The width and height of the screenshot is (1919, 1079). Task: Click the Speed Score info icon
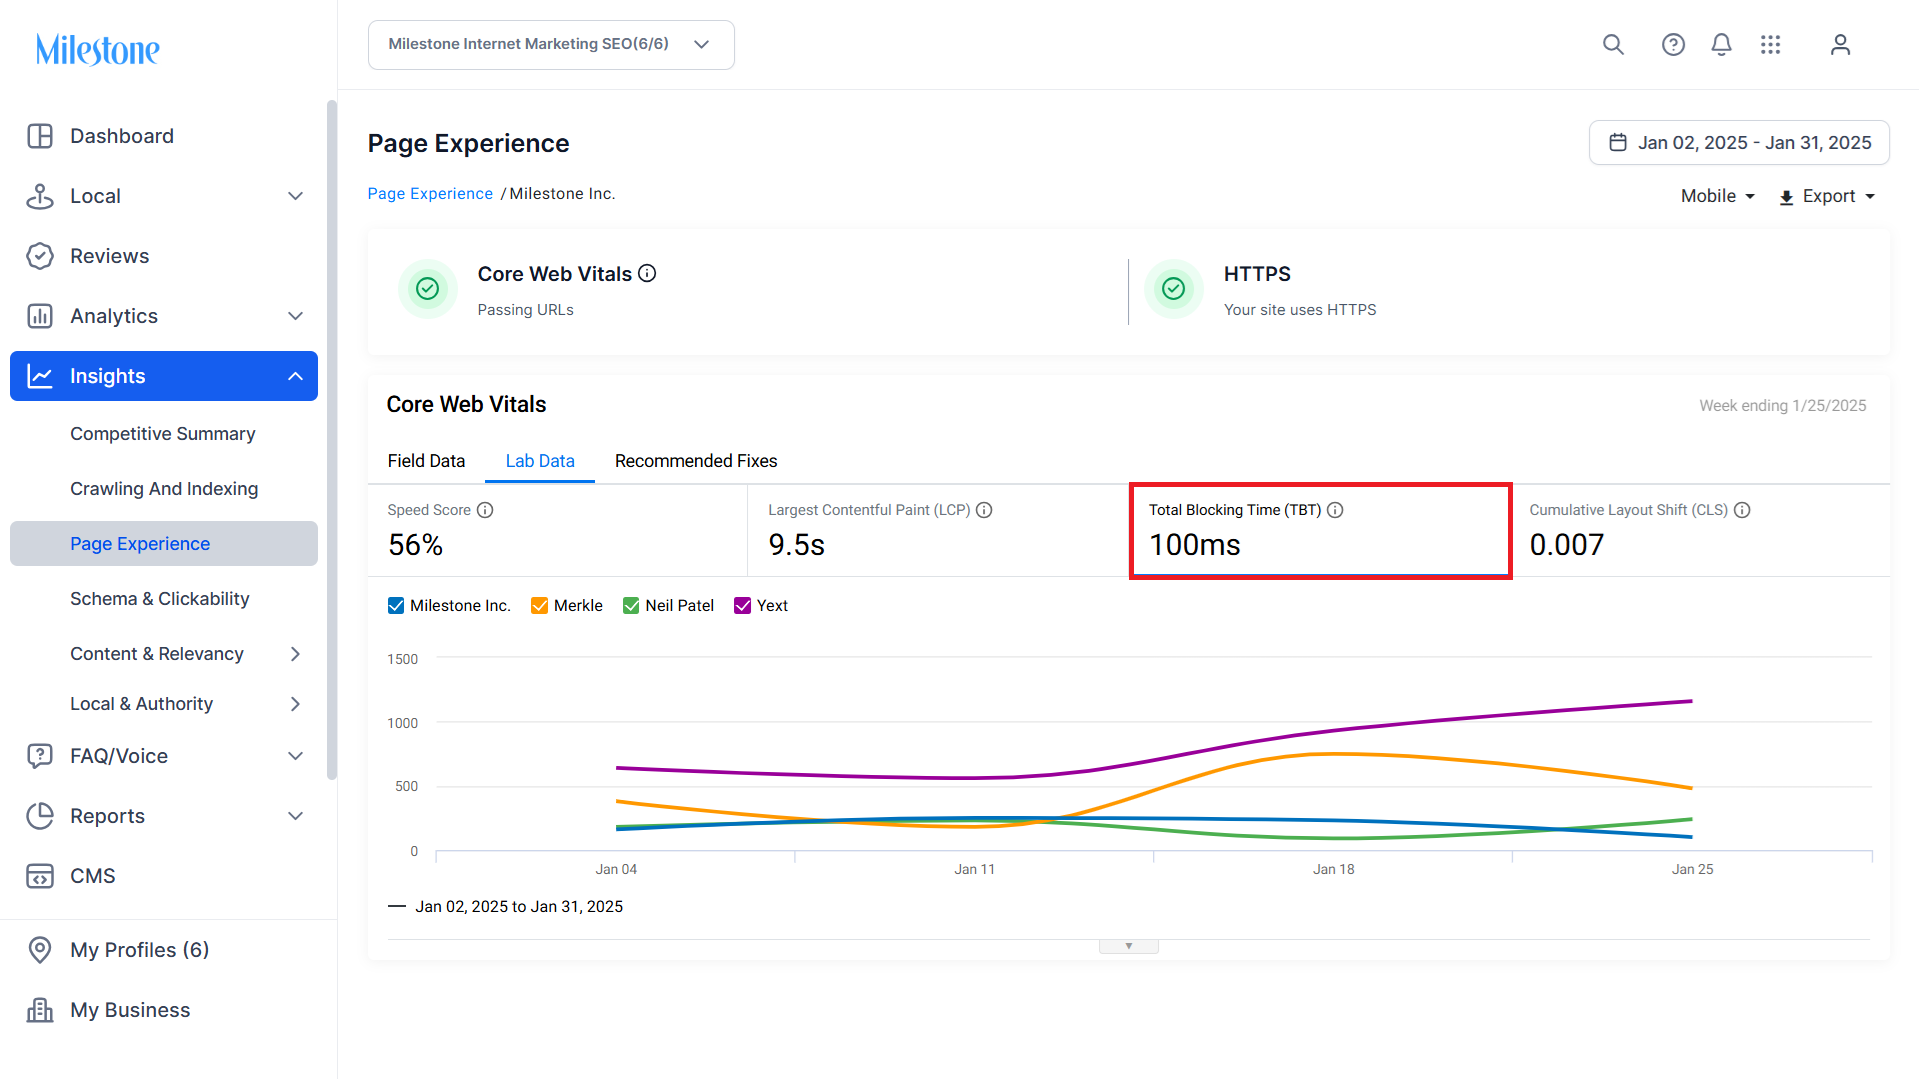tap(485, 510)
